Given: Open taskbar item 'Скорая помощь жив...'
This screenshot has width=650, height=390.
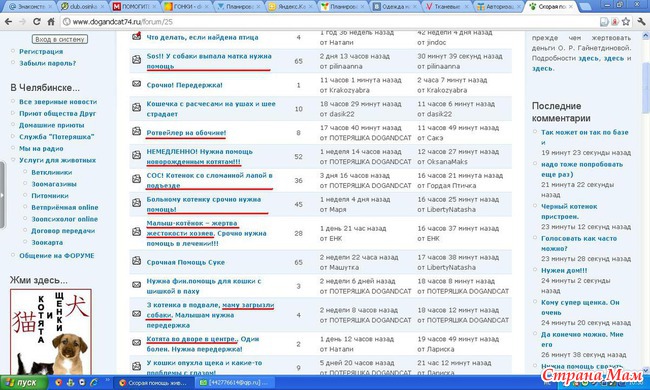Looking at the screenshot, I should pyautogui.click(x=153, y=383).
